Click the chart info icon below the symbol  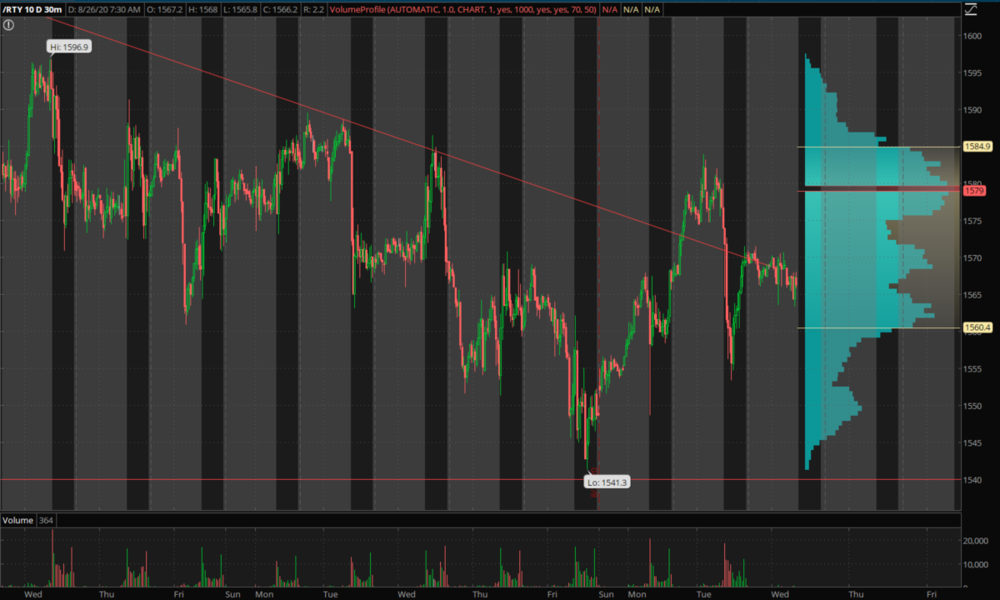tap(8, 25)
